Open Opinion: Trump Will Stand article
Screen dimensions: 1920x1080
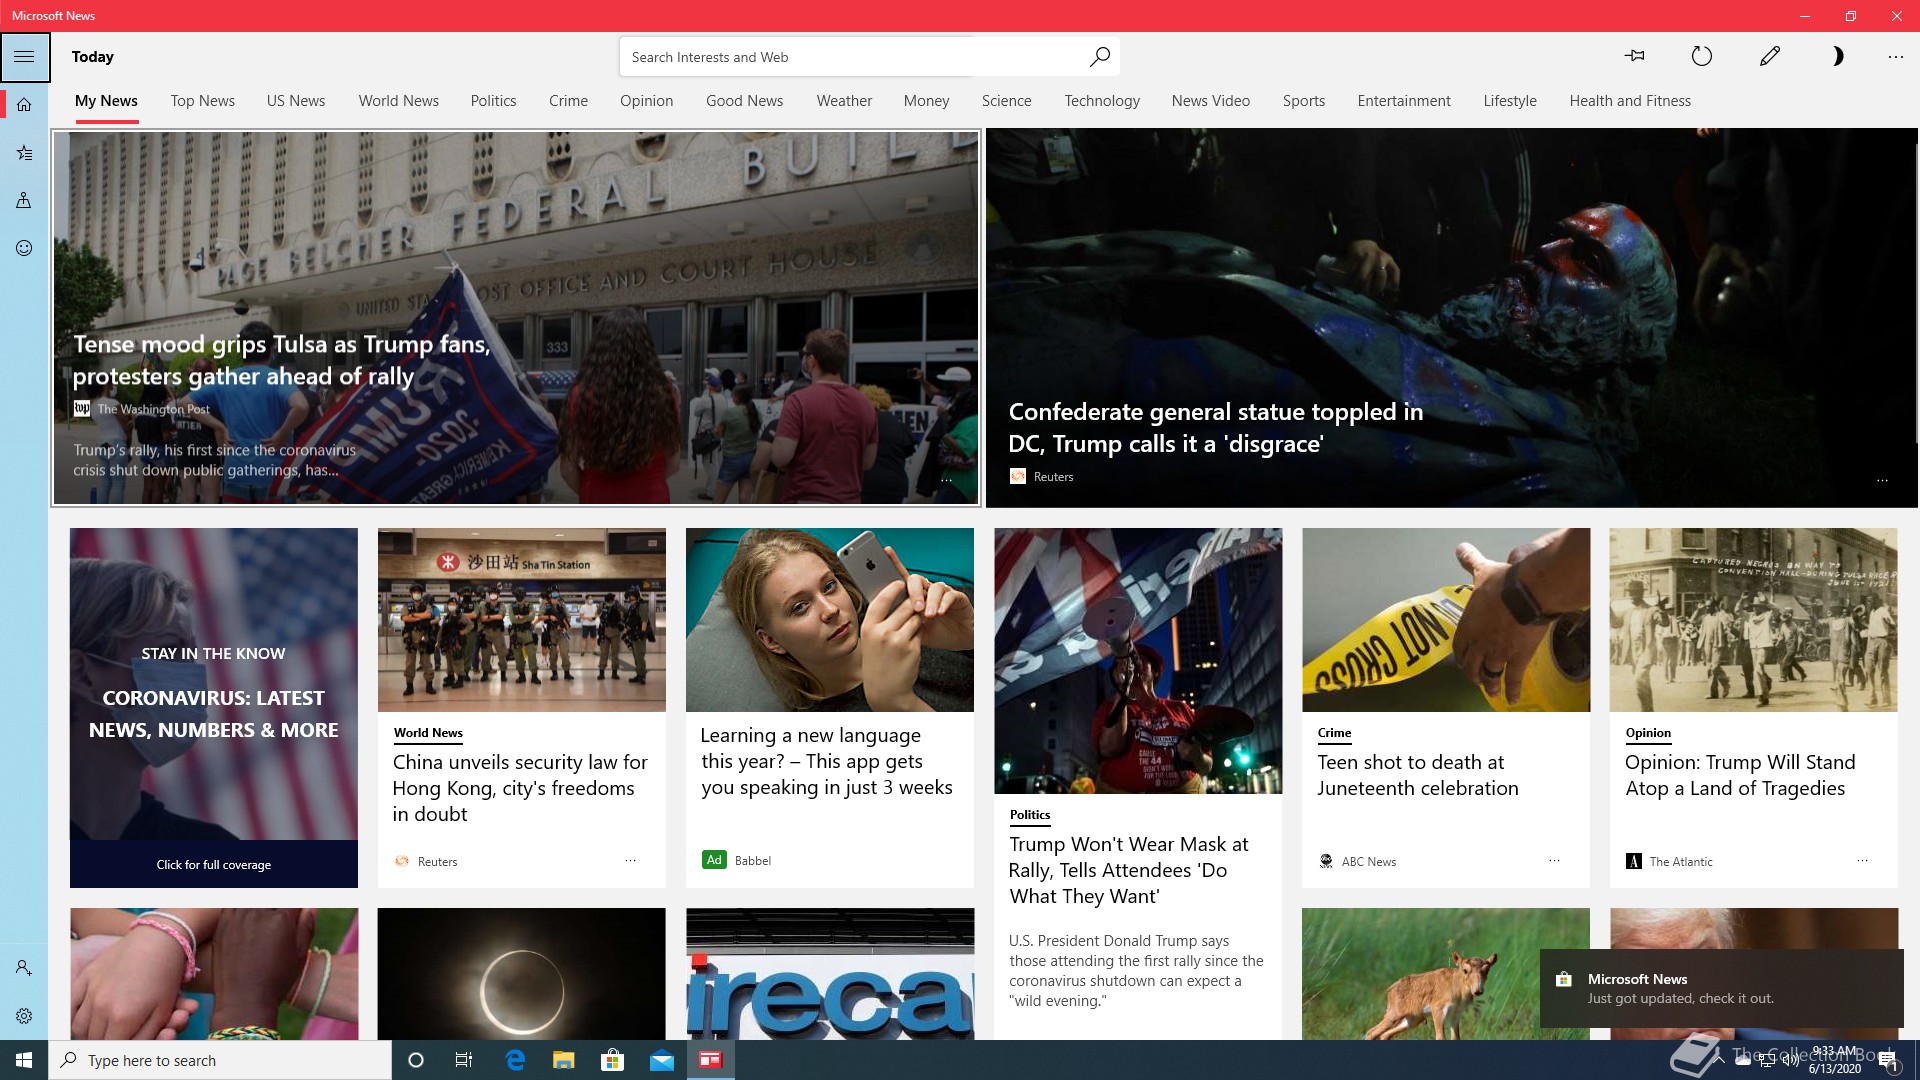click(1740, 775)
